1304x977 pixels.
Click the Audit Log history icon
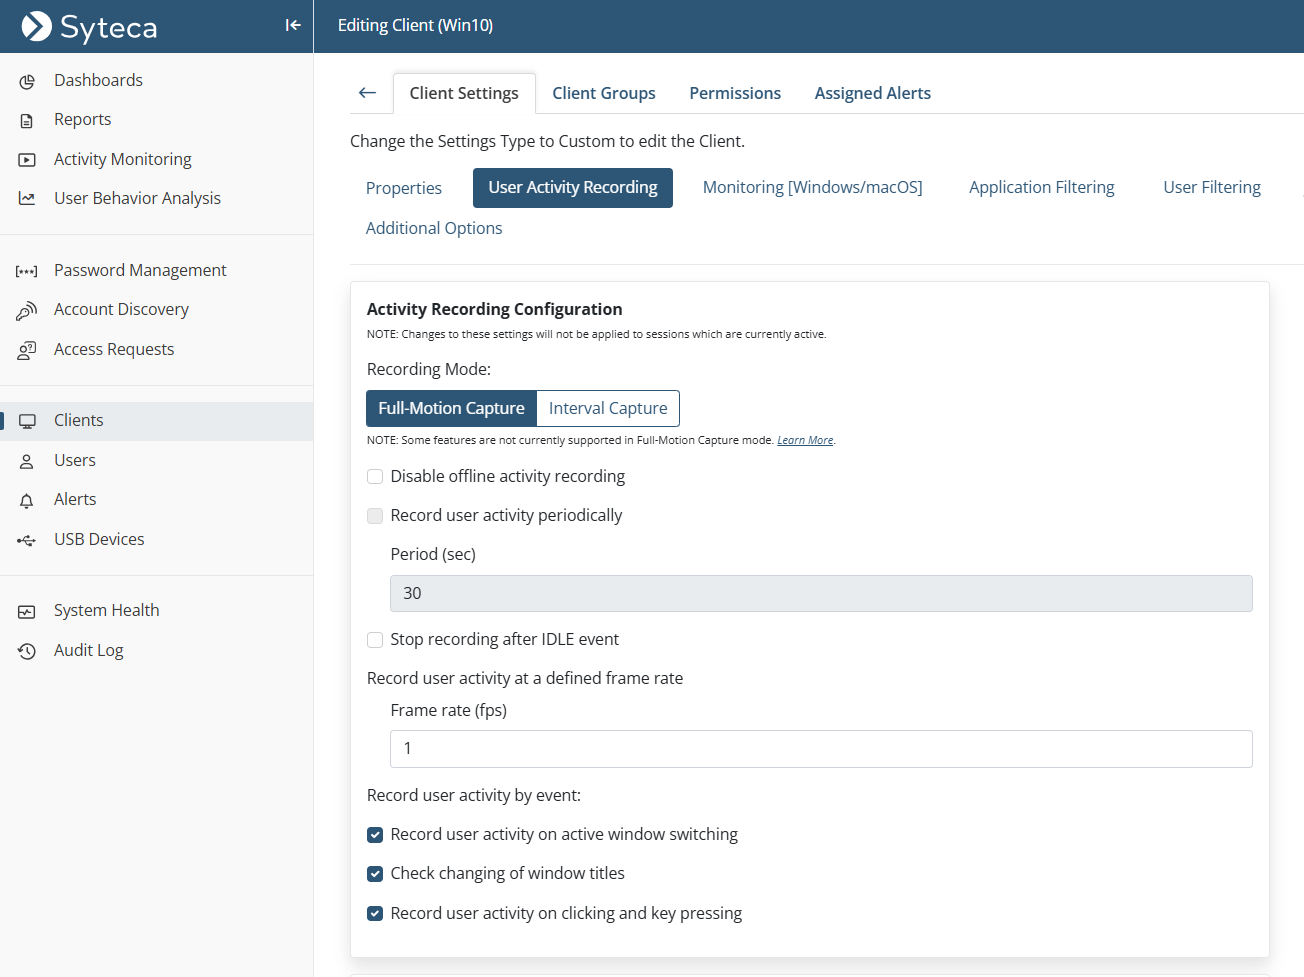pos(27,651)
